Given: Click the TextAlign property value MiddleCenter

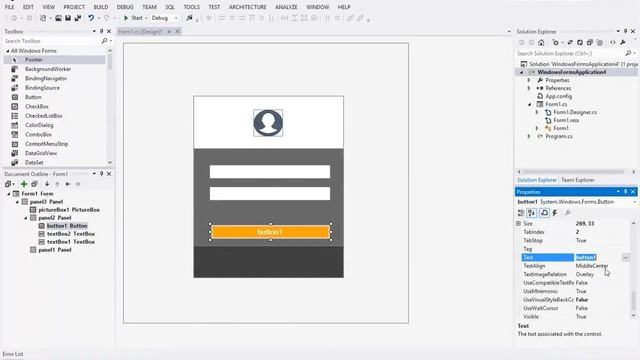Looking at the screenshot, I should coord(592,266).
